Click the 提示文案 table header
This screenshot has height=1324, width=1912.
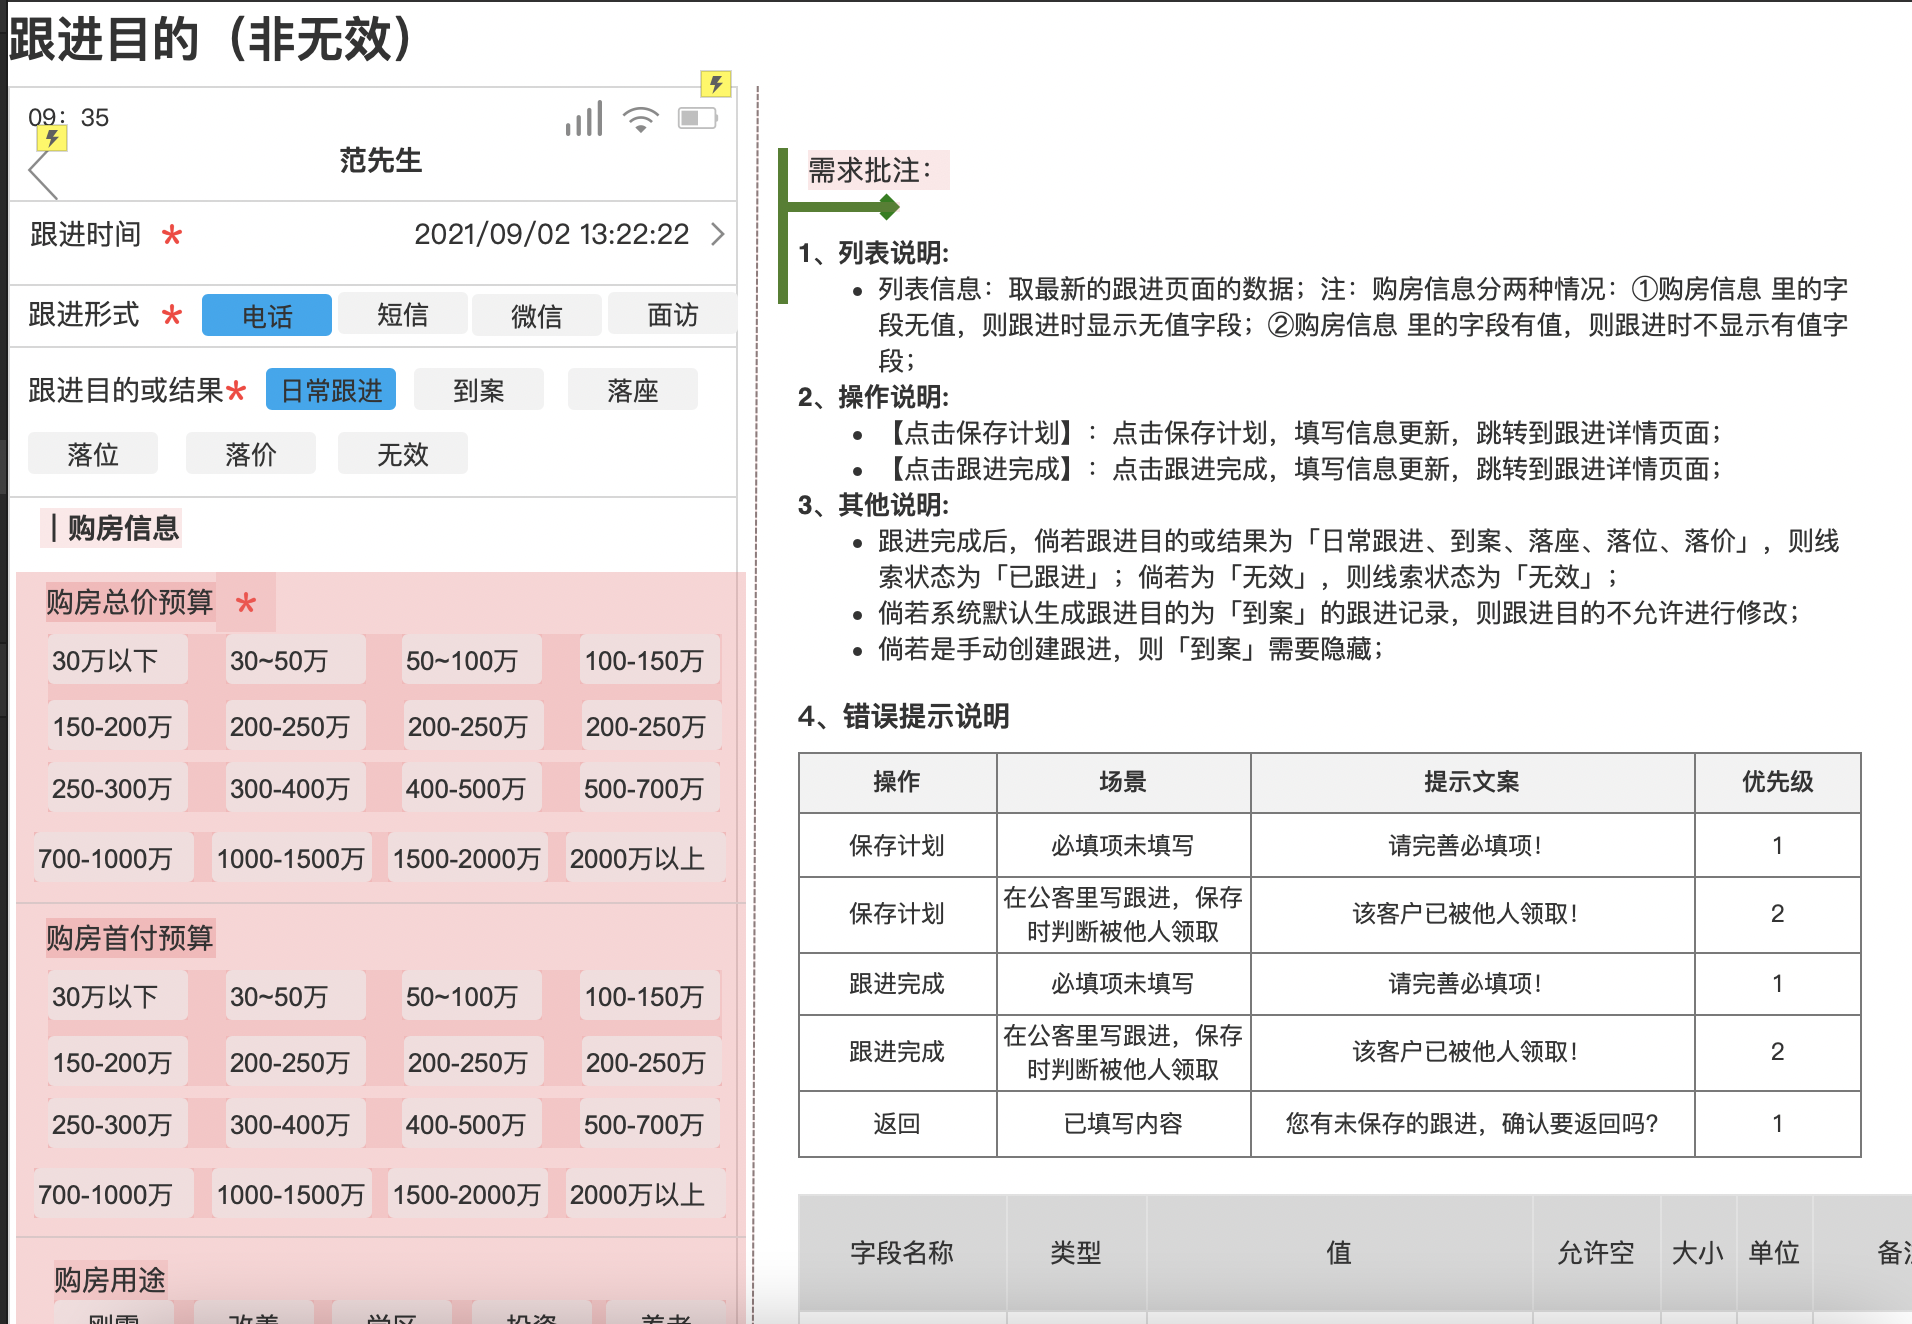[x=1472, y=782]
